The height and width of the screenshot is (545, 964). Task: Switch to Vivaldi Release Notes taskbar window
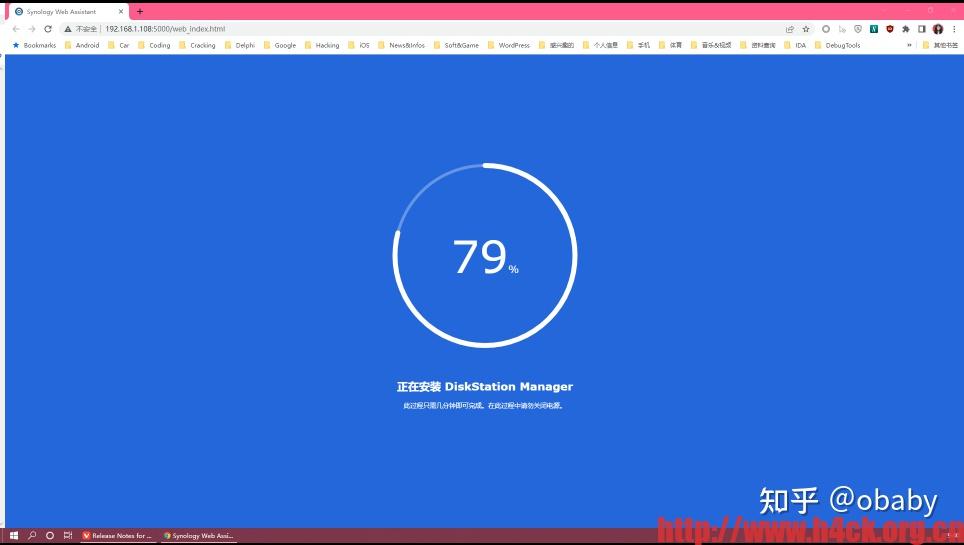click(x=117, y=535)
